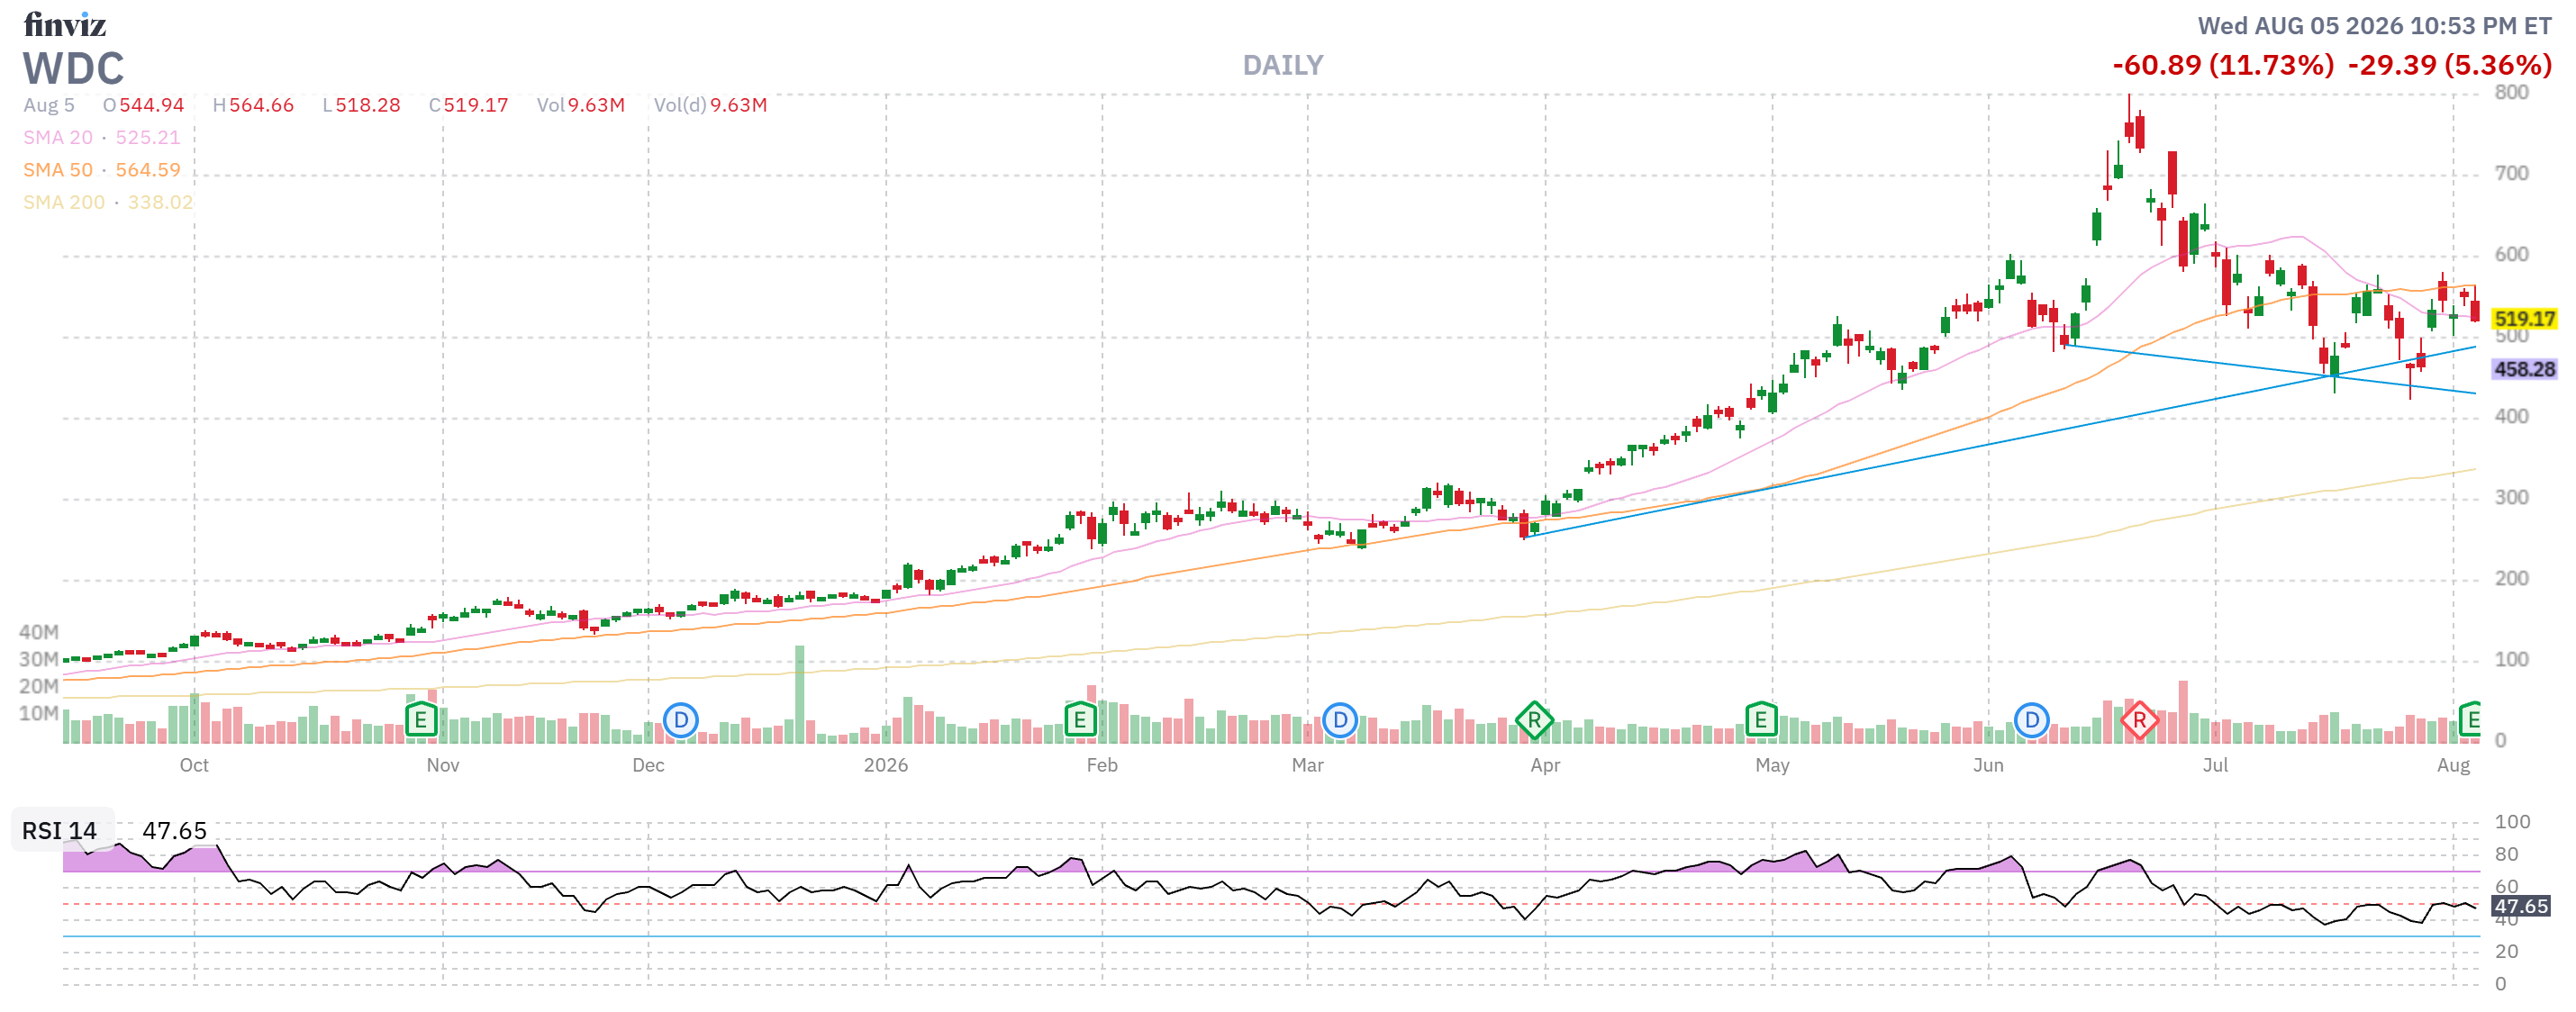Click the RSI 14 indicator label
Viewport: 2576px width, 1012px height.
click(59, 830)
